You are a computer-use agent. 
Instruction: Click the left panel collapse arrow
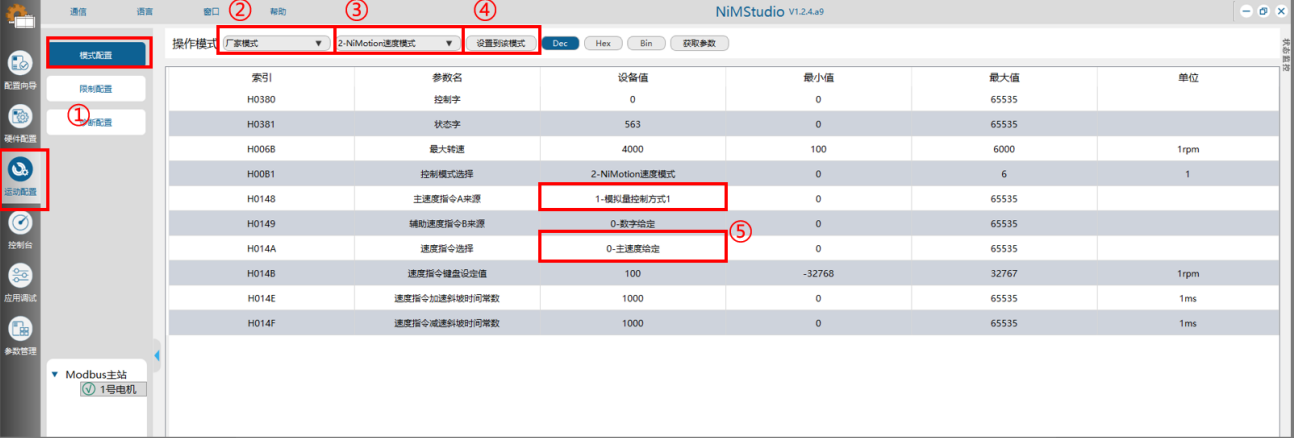coord(157,354)
